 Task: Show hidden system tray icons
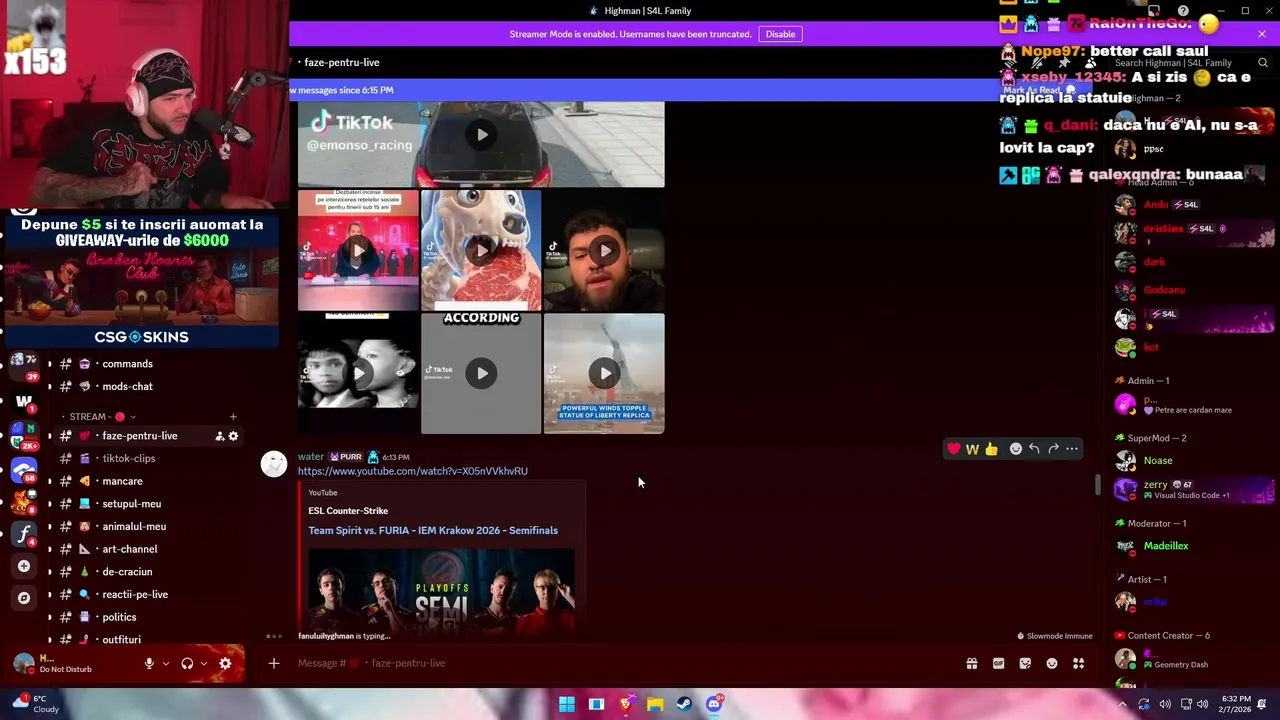(x=1122, y=704)
